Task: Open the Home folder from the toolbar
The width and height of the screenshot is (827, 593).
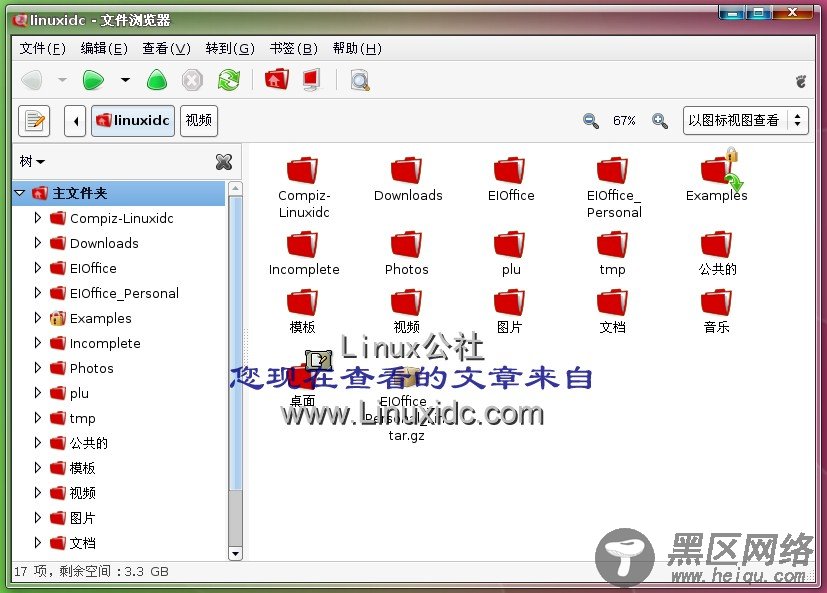Action: pyautogui.click(x=276, y=80)
